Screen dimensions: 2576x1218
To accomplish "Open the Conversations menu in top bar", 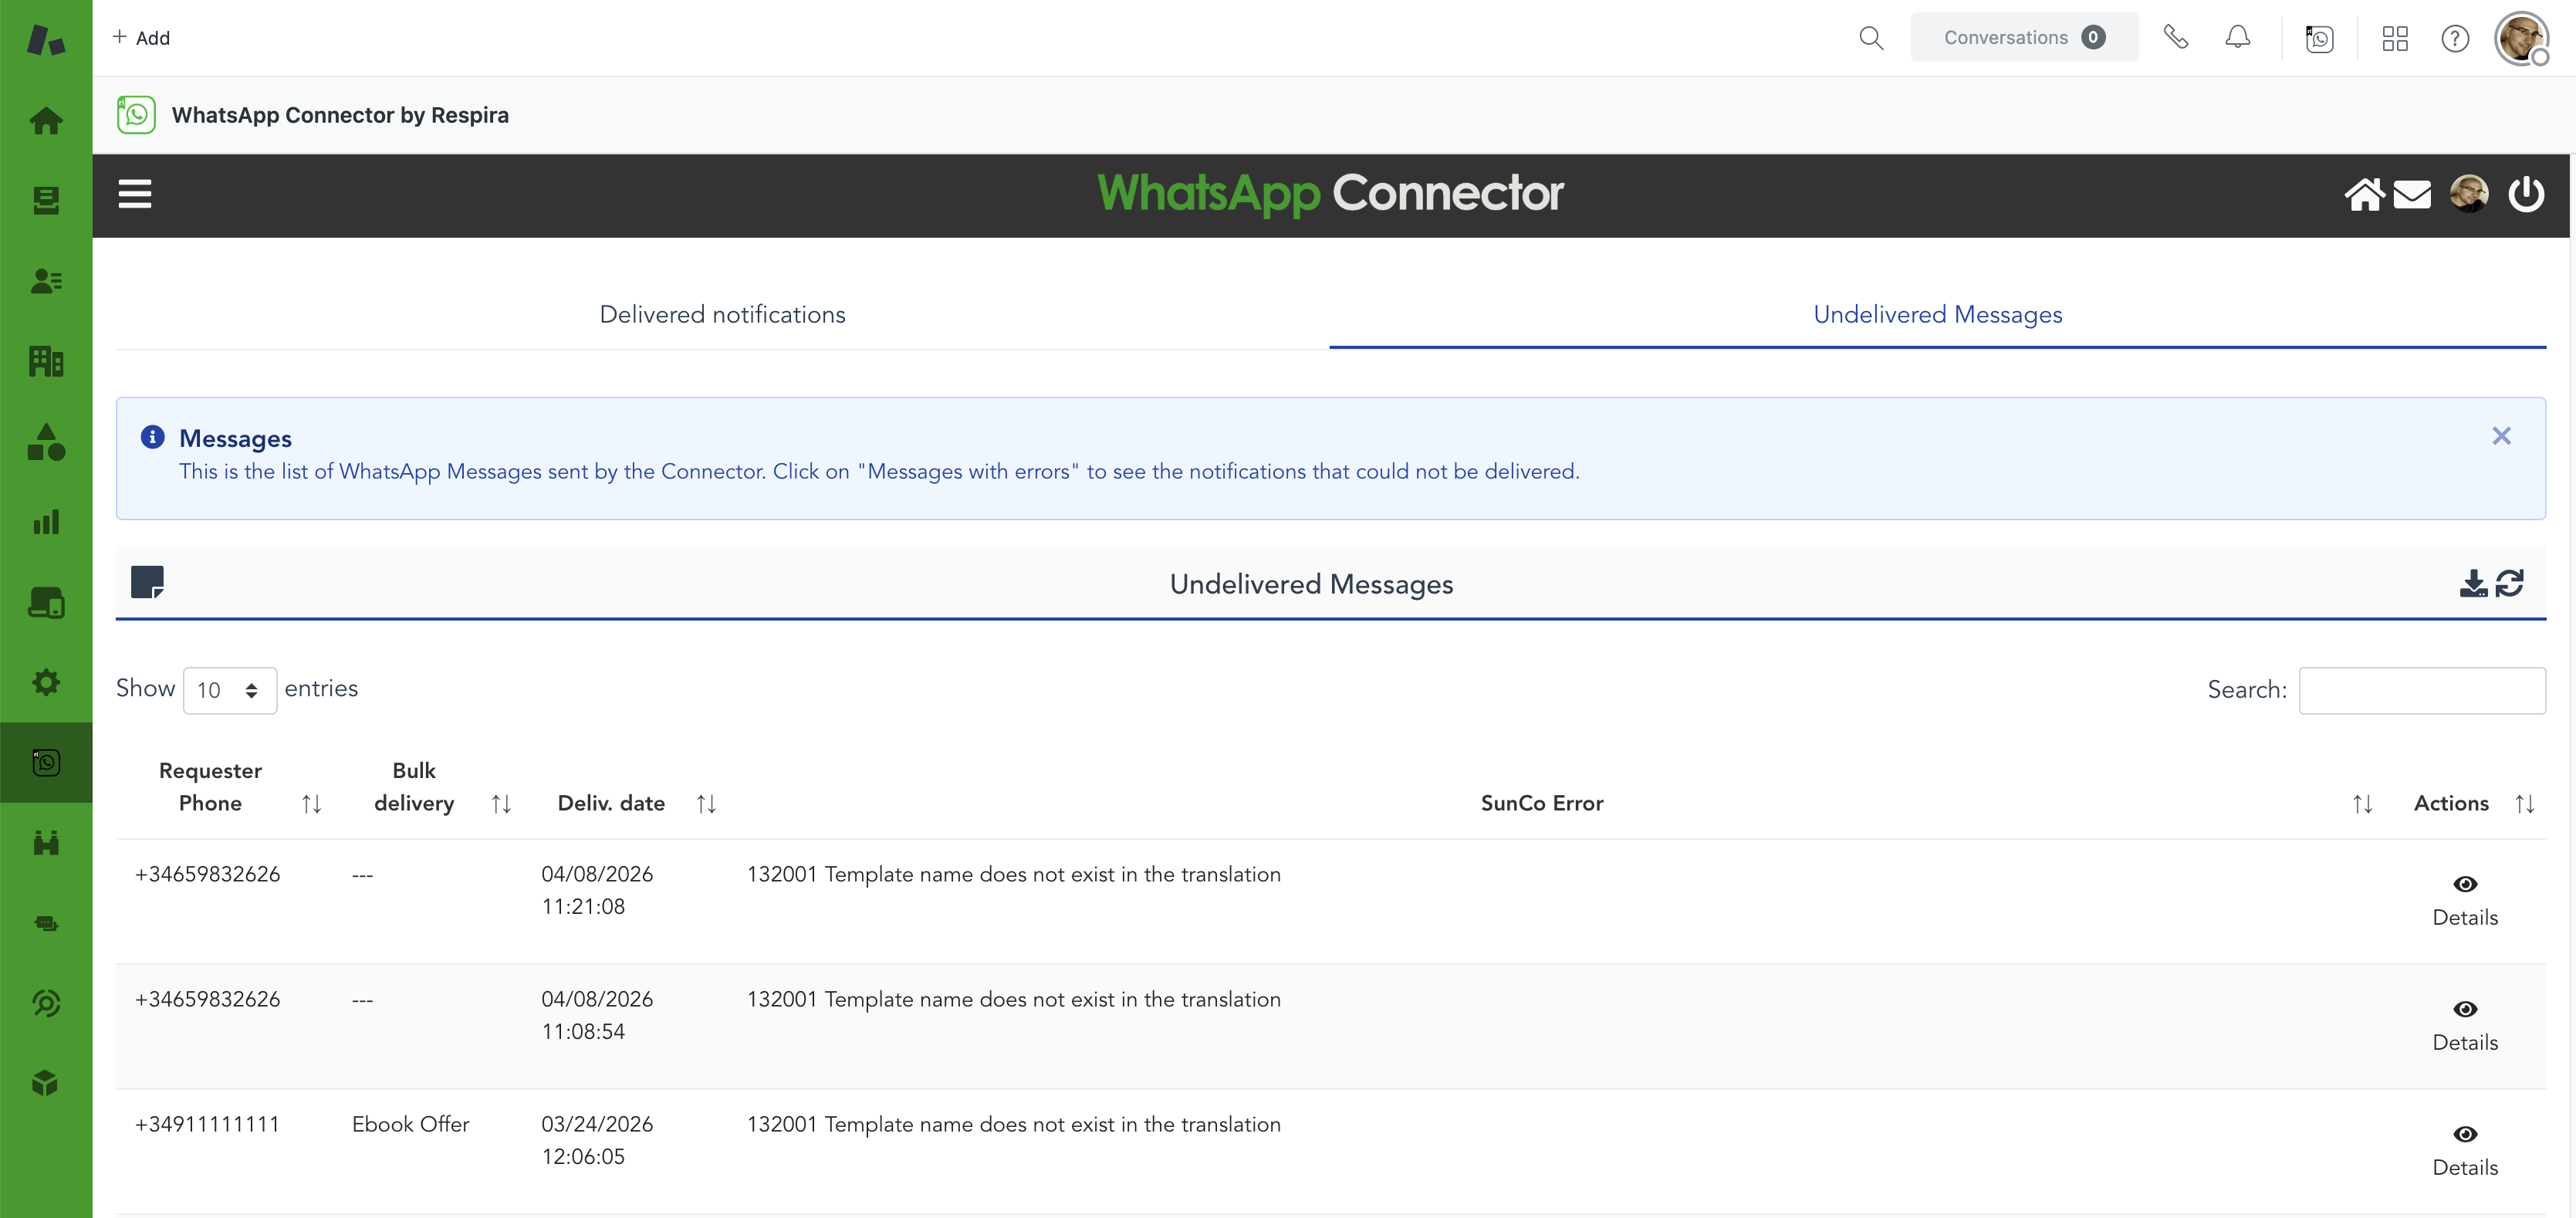I will (x=2024, y=37).
